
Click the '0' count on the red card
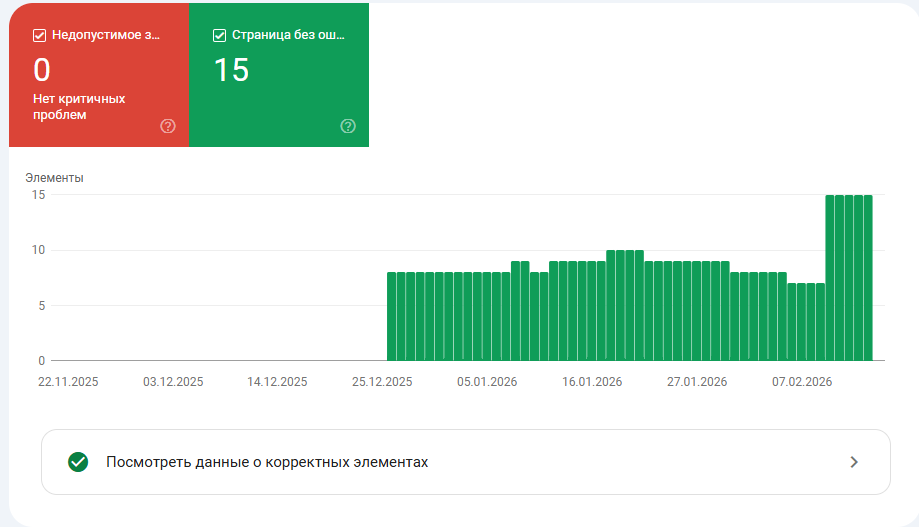click(42, 70)
